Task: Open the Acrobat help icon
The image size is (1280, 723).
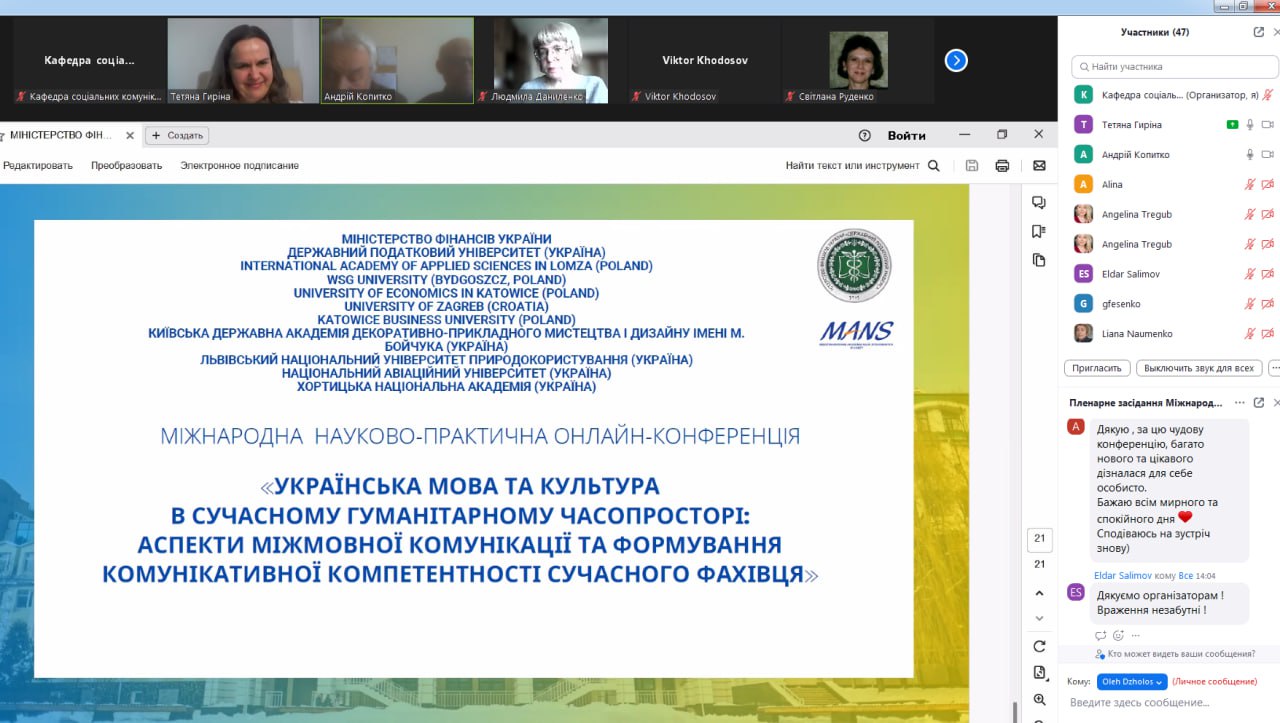Action: pyautogui.click(x=865, y=135)
